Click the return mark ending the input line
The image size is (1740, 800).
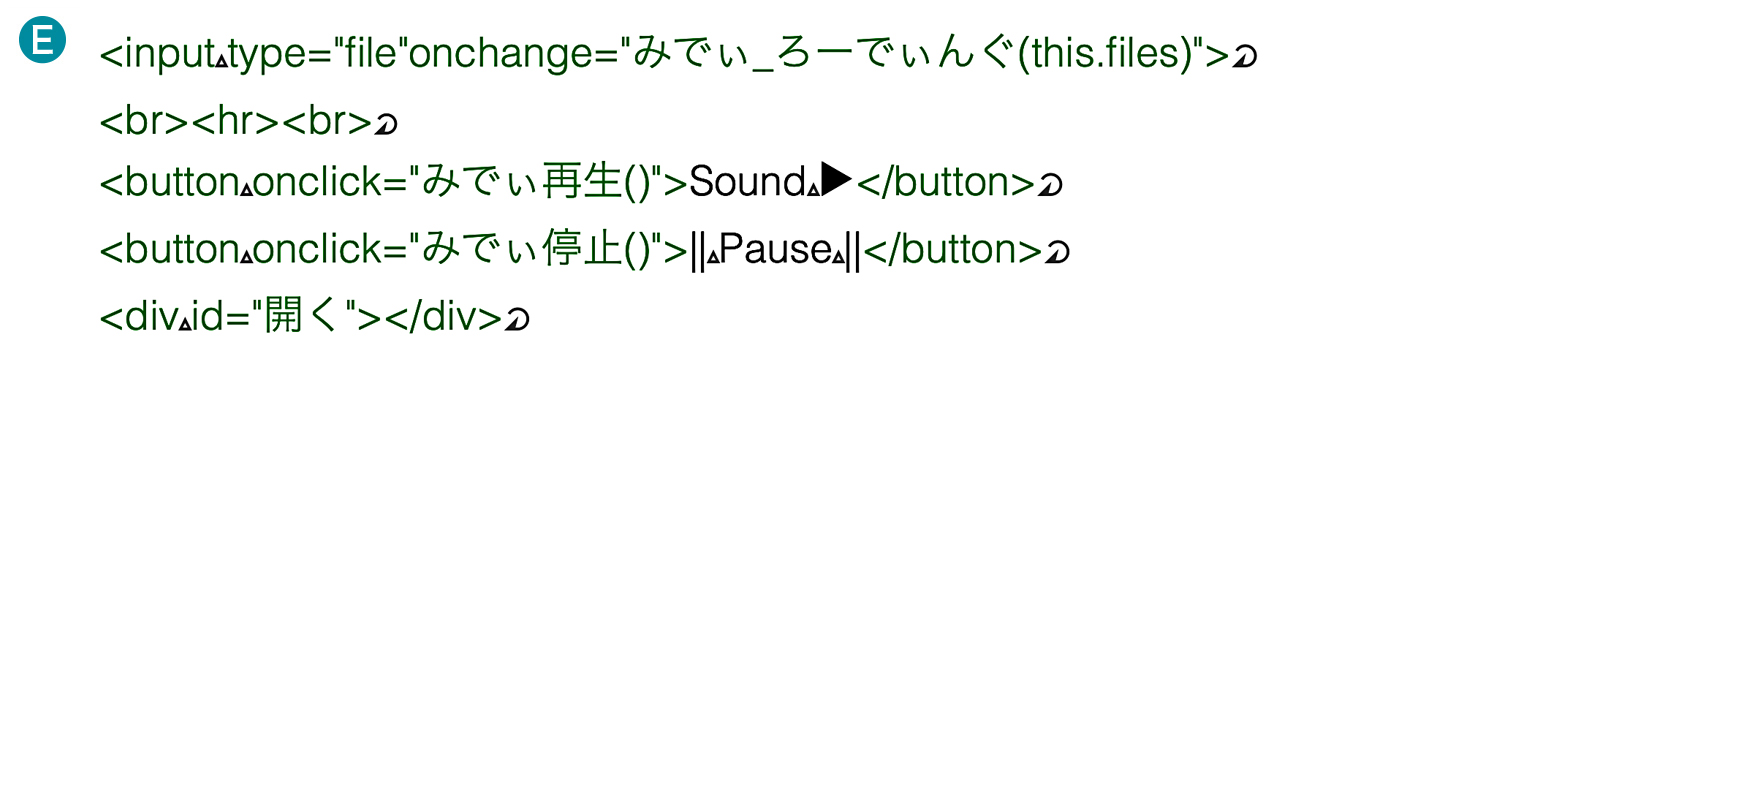coord(1244,57)
